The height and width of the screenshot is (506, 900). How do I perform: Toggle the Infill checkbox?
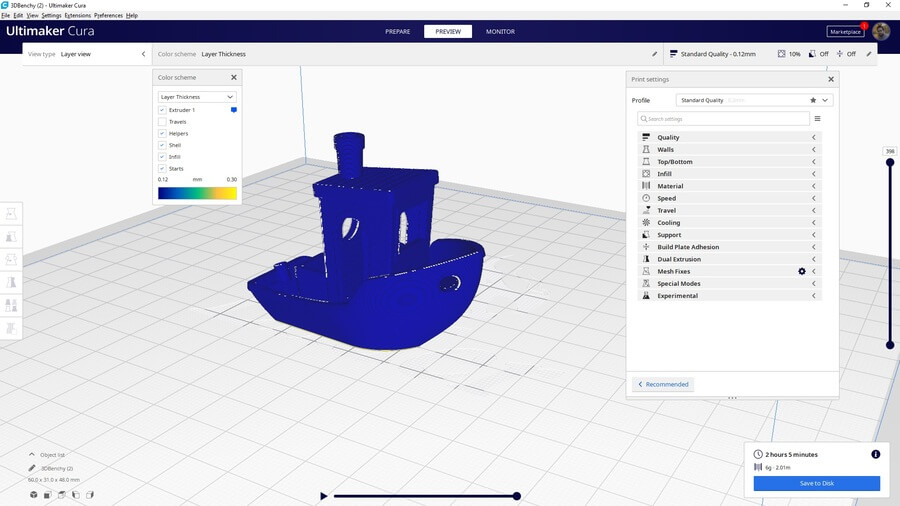click(162, 157)
